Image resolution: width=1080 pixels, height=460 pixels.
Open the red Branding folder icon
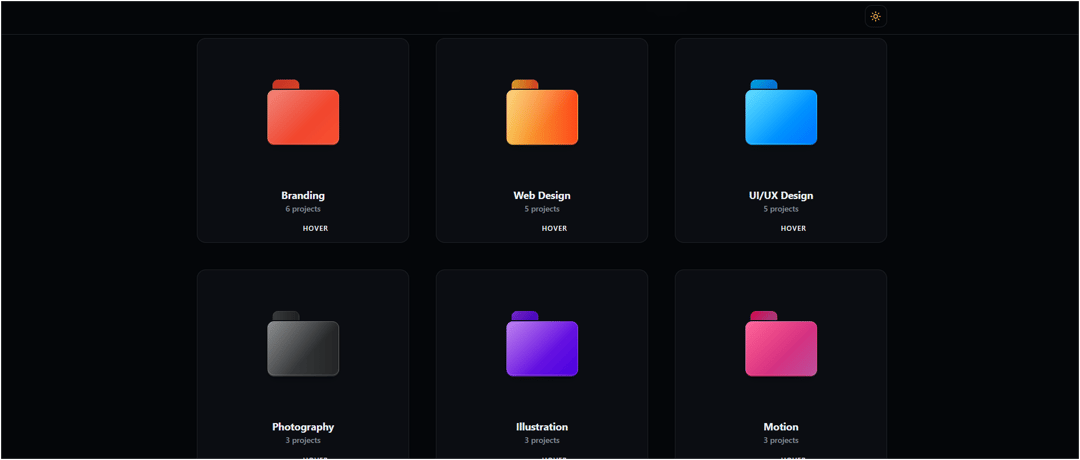303,112
